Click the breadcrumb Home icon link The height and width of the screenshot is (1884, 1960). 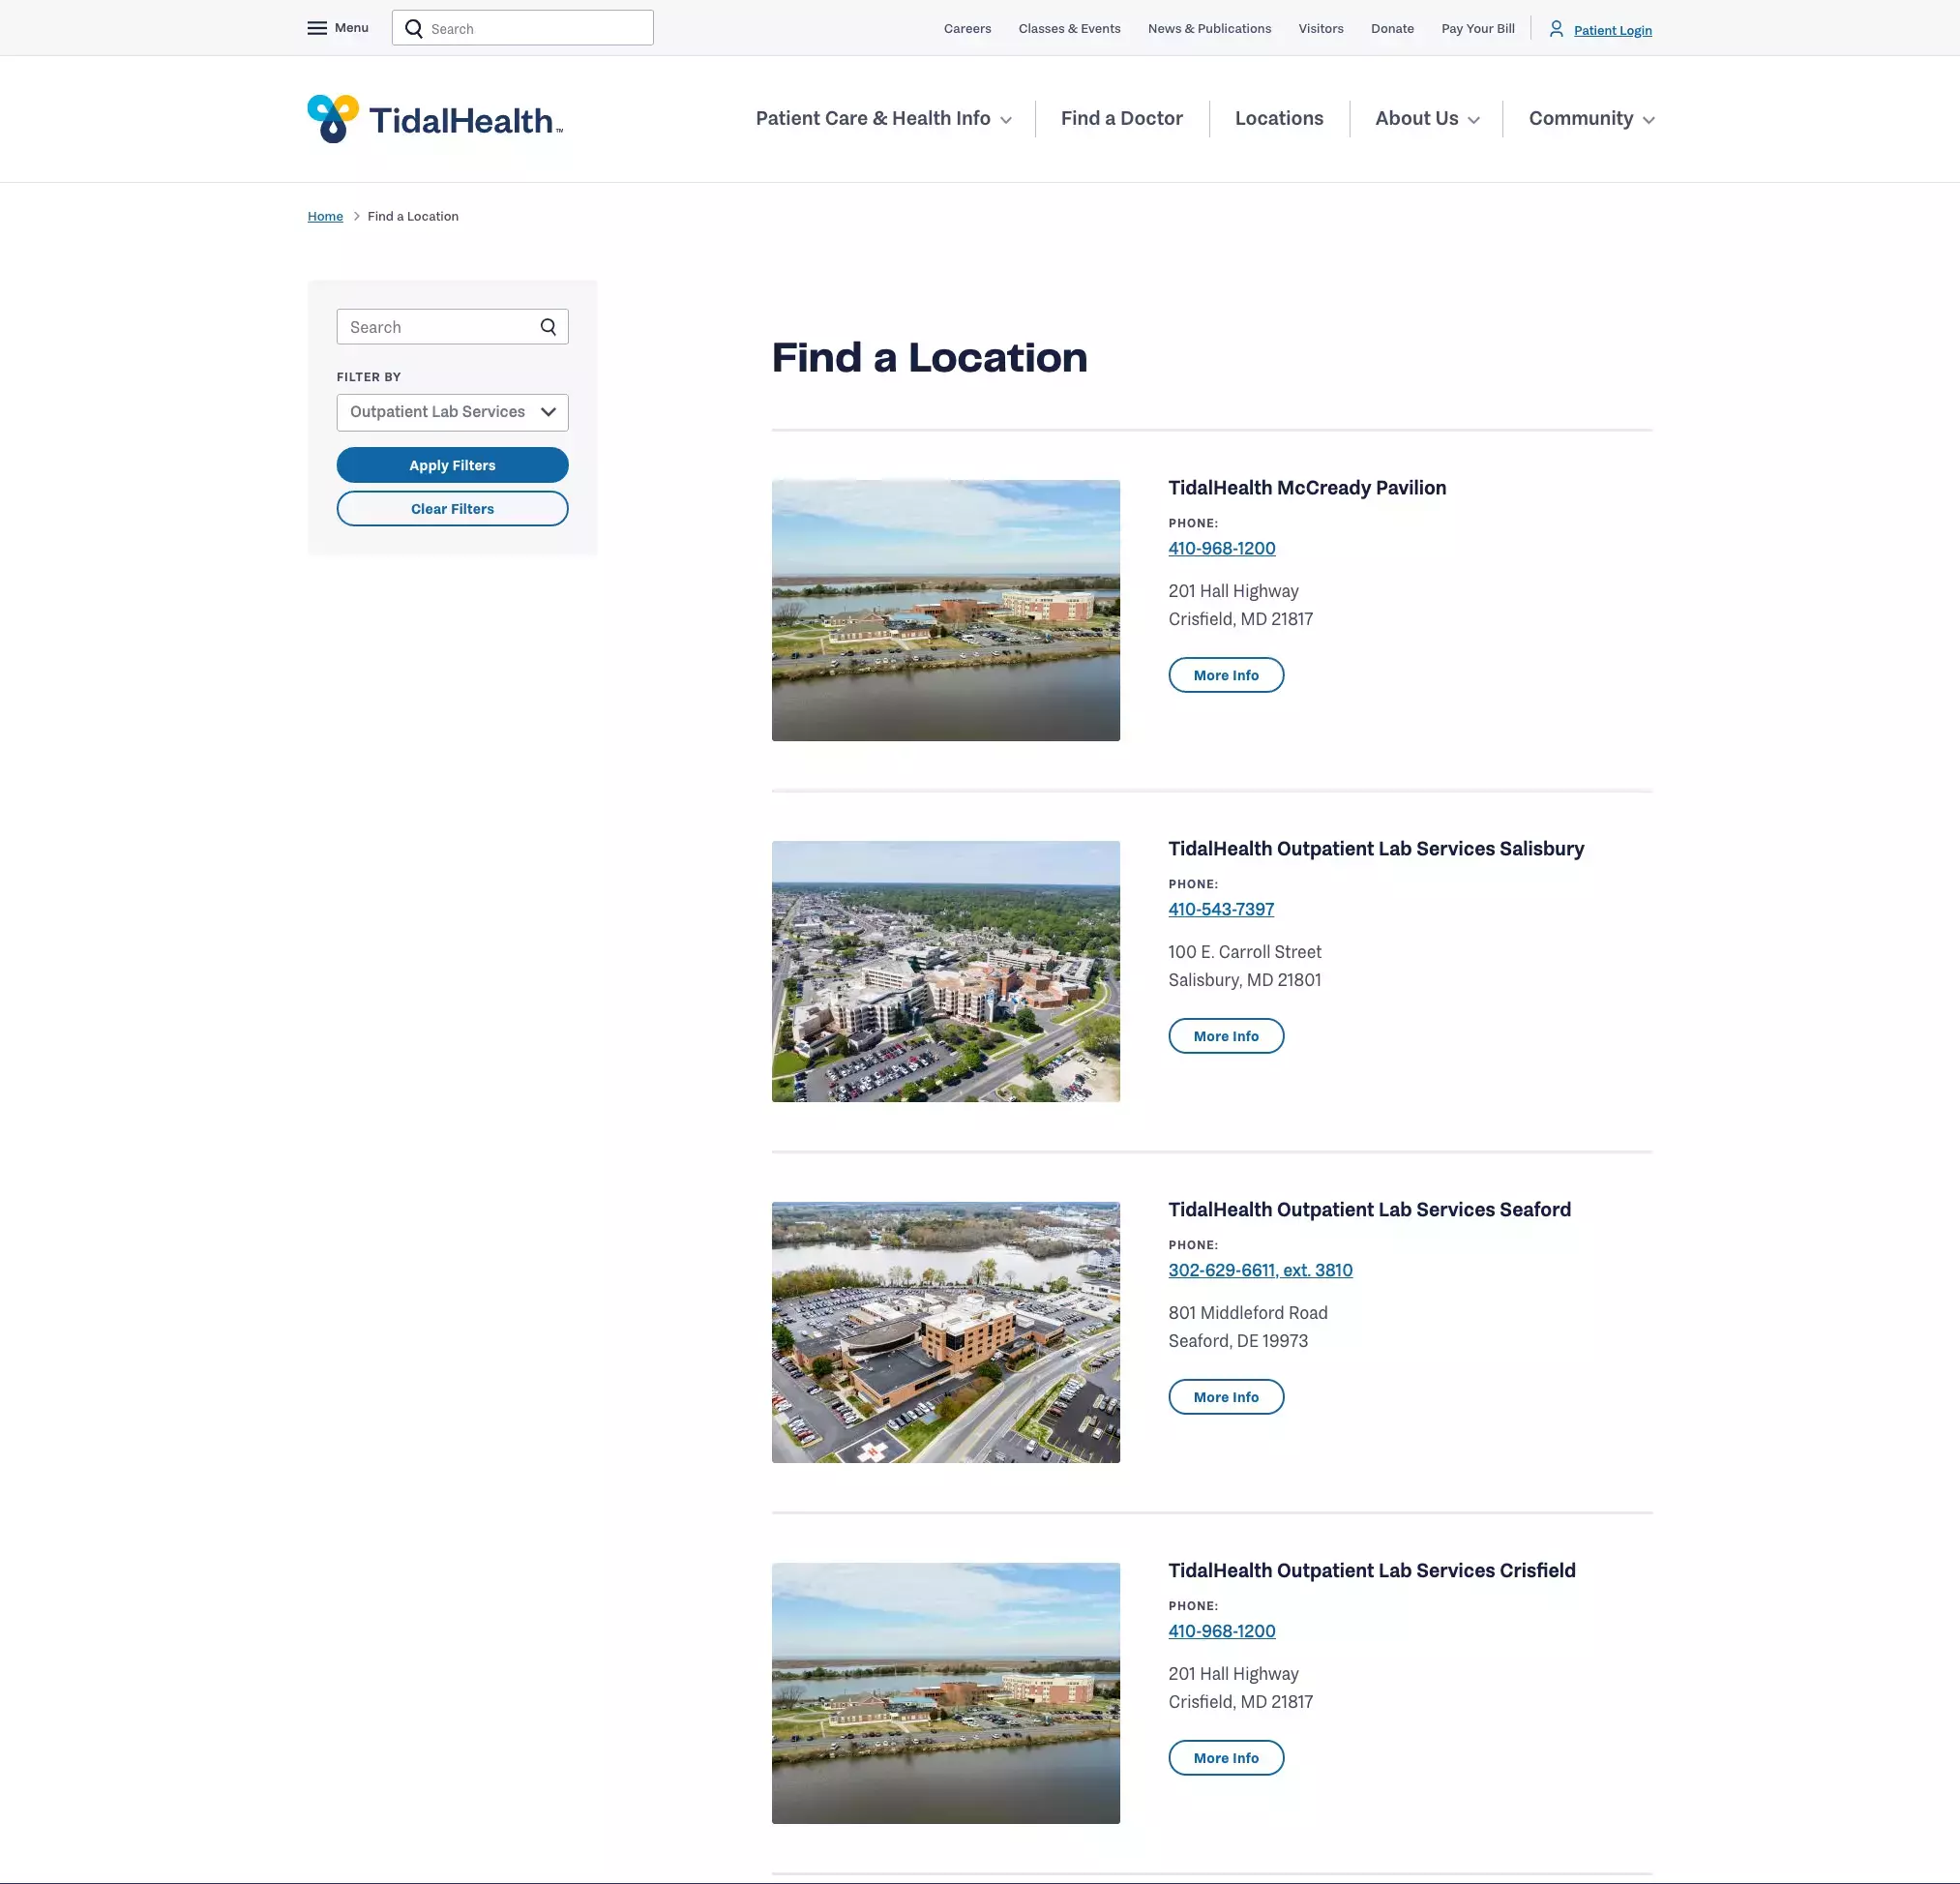click(325, 216)
